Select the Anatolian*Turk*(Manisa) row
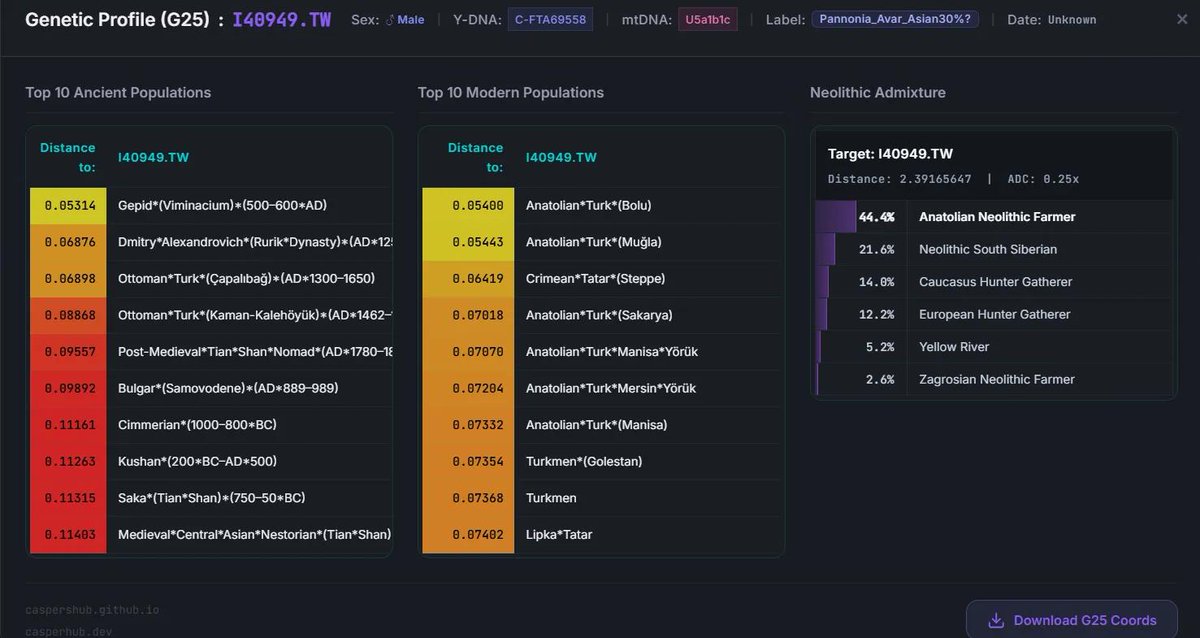 coord(602,424)
